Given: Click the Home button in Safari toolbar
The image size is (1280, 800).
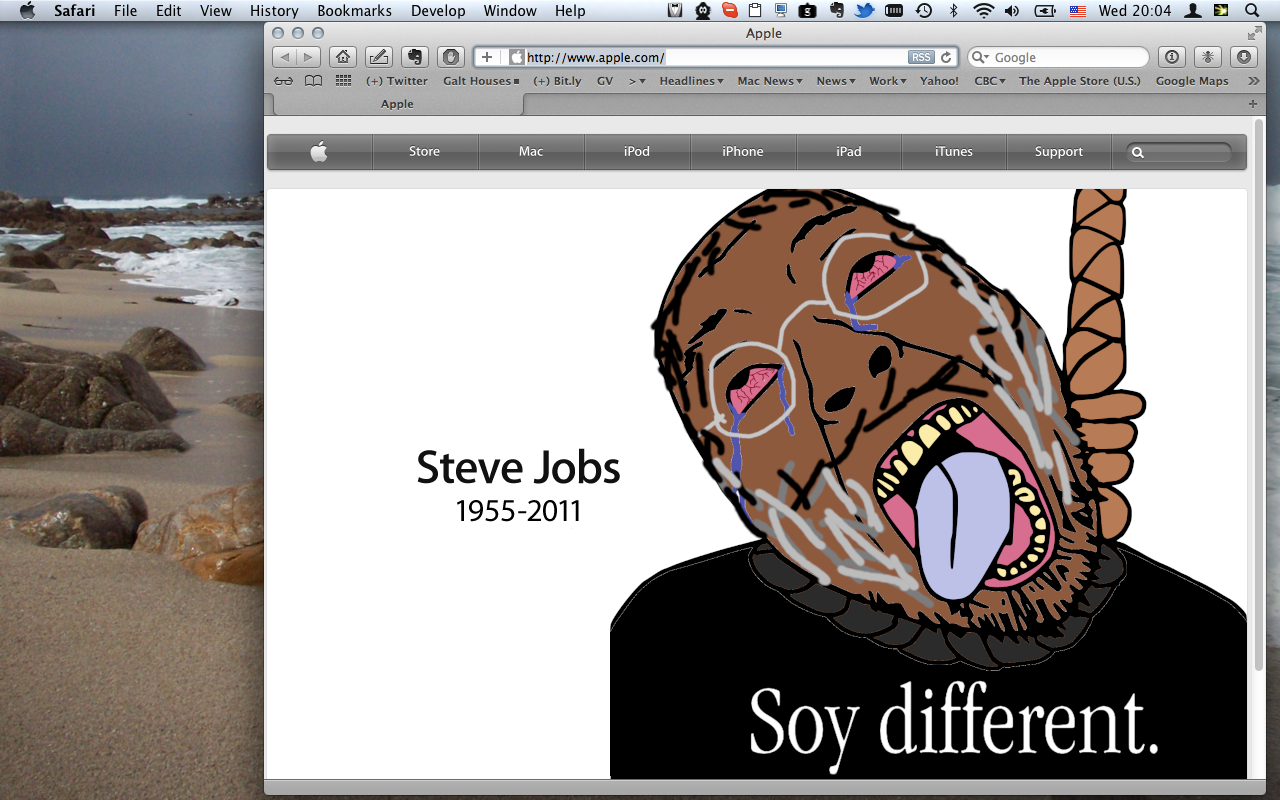Looking at the screenshot, I should [x=343, y=57].
